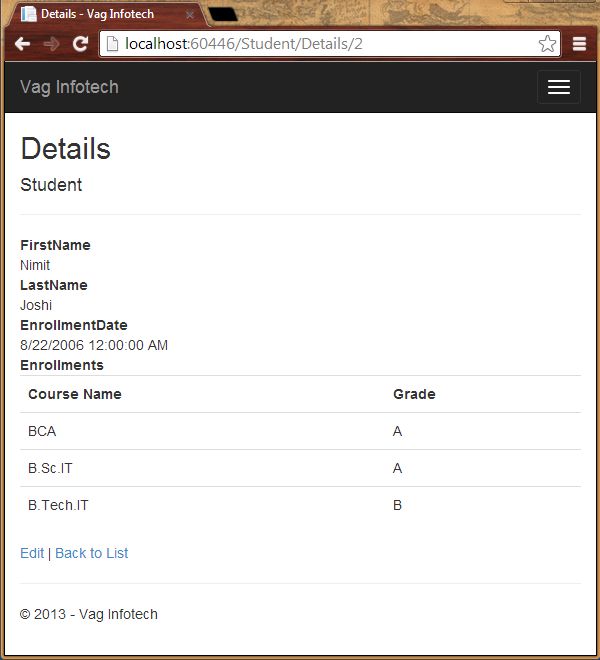Click the Details heading

[65, 149]
